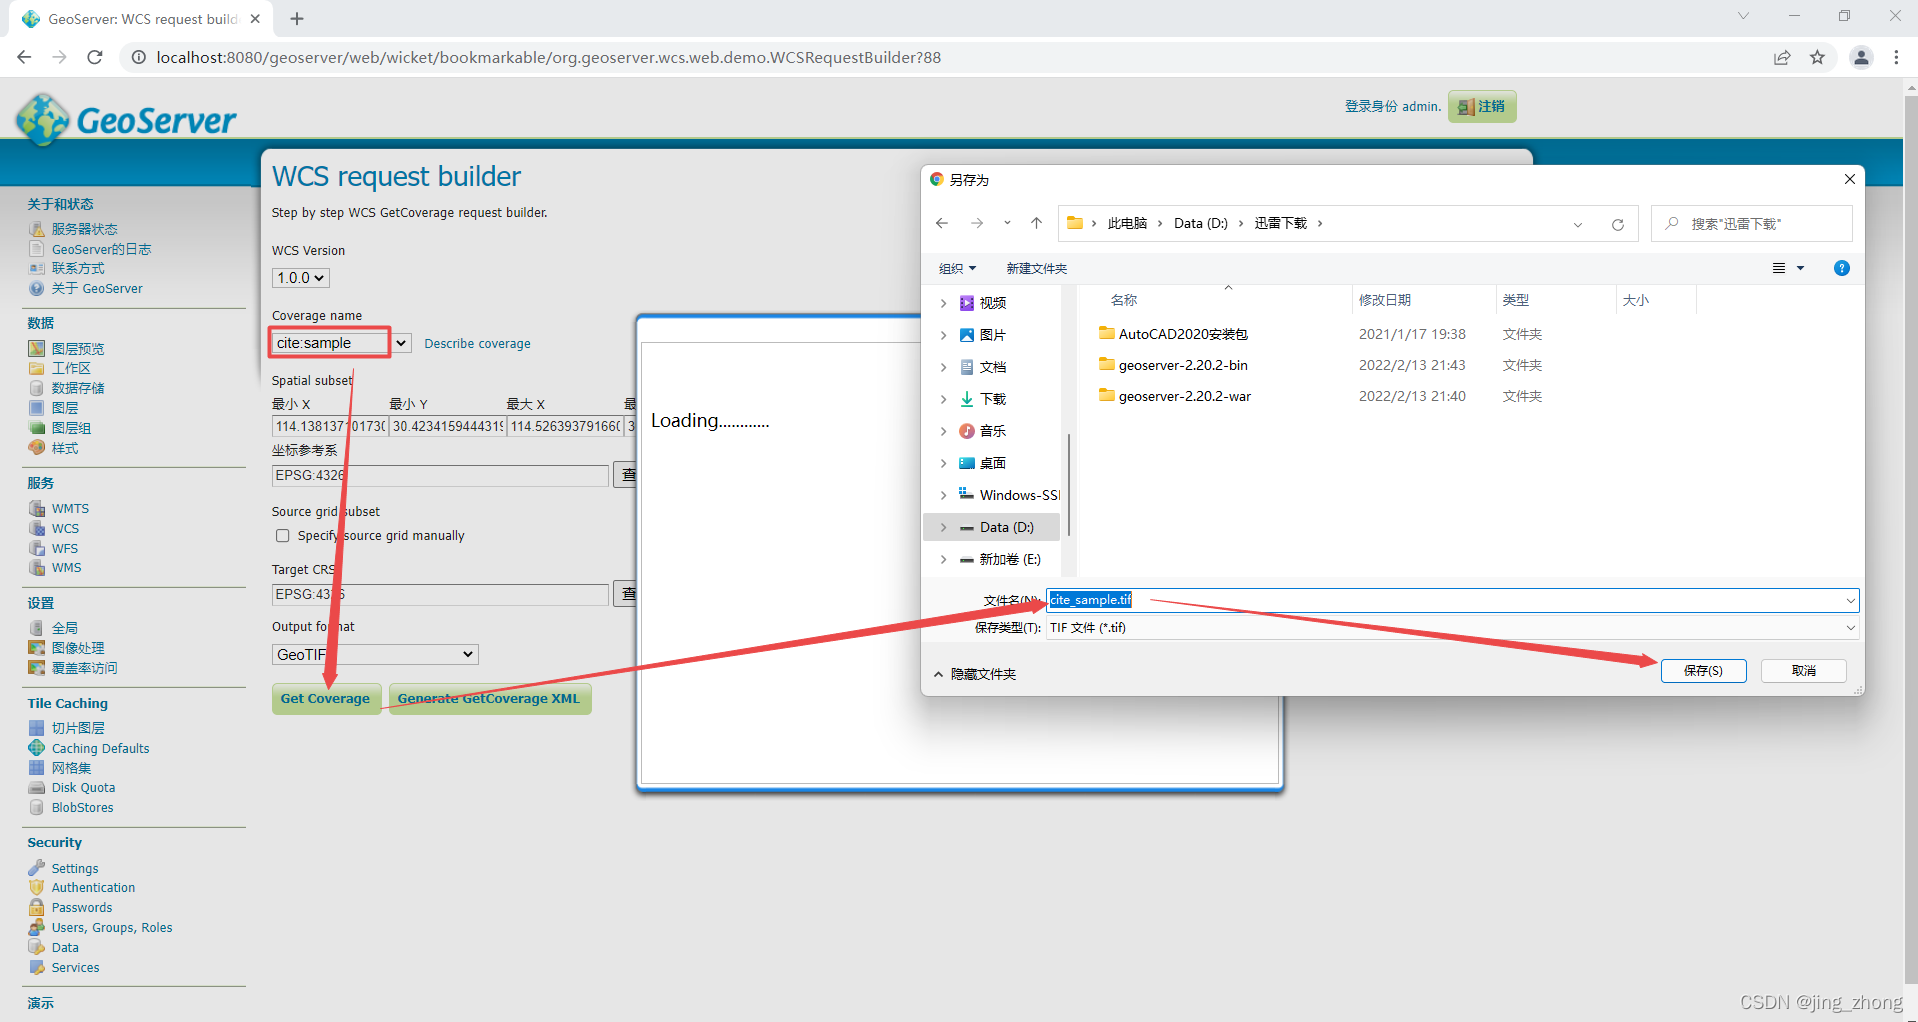Open the view options dropdown in dialog
This screenshot has width=1918, height=1022.
point(1800,268)
